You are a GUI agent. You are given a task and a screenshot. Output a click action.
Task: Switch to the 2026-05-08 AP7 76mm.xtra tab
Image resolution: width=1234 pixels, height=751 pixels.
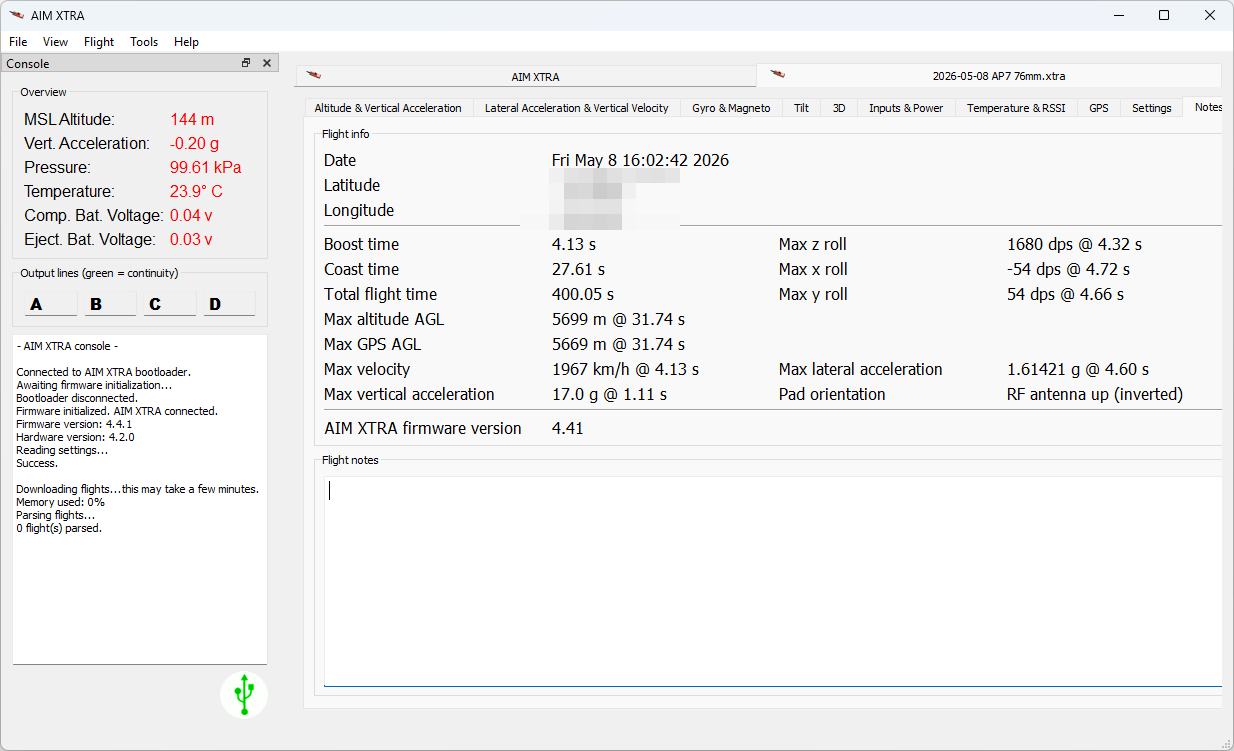pos(989,75)
